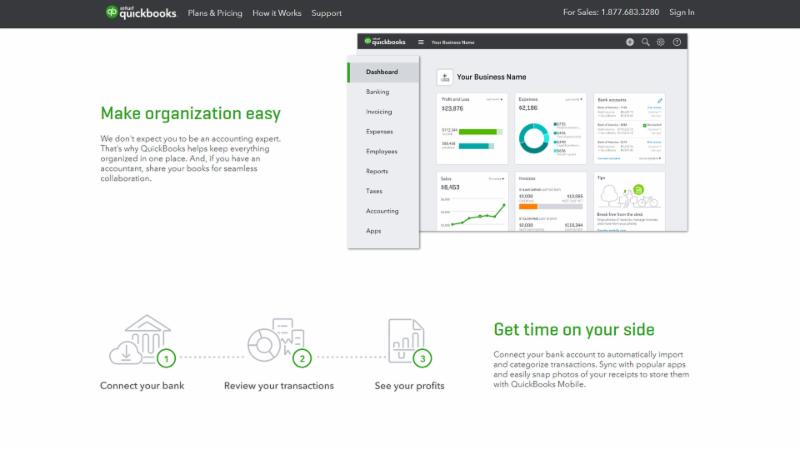Click the Review your transactions label
The width and height of the screenshot is (800, 450).
pos(279,386)
